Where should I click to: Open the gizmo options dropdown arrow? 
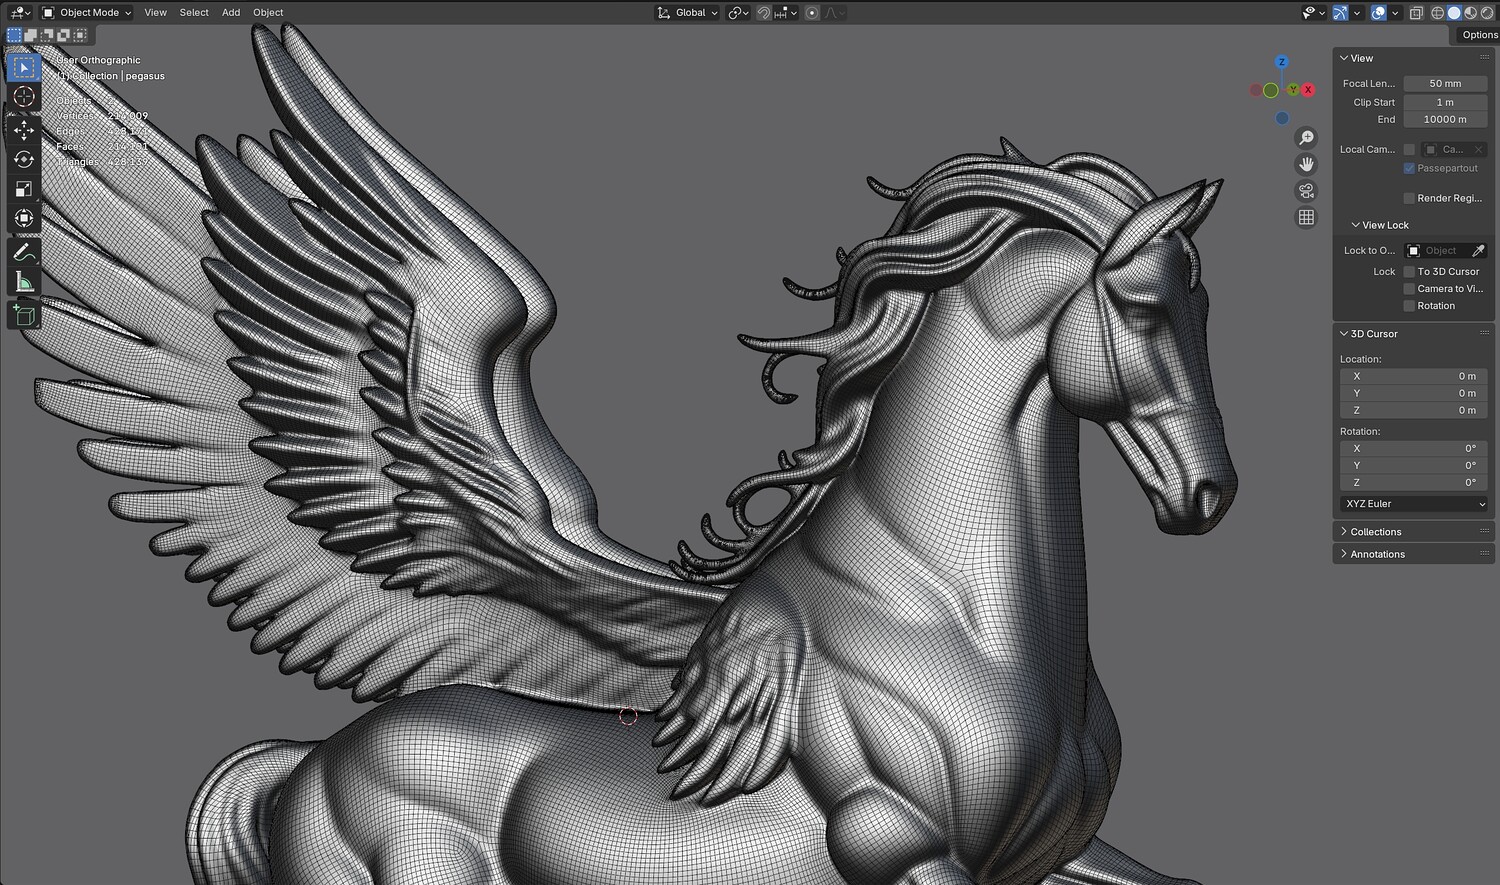pyautogui.click(x=1356, y=13)
